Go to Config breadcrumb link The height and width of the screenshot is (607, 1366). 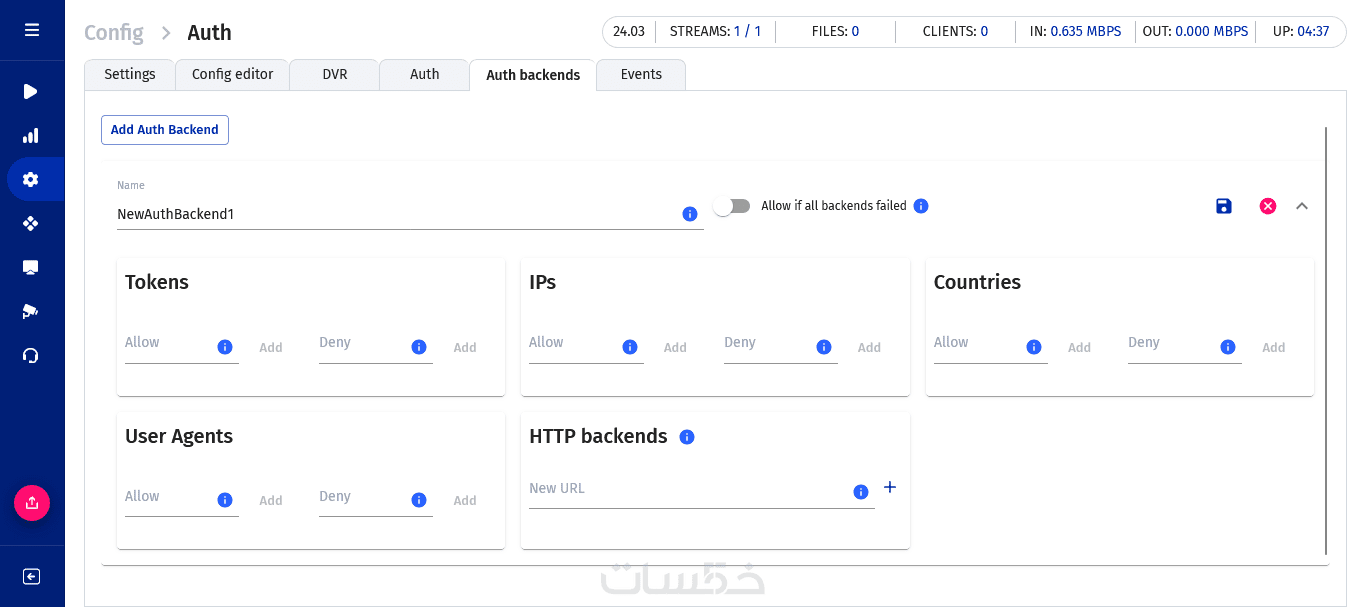[x=114, y=32]
